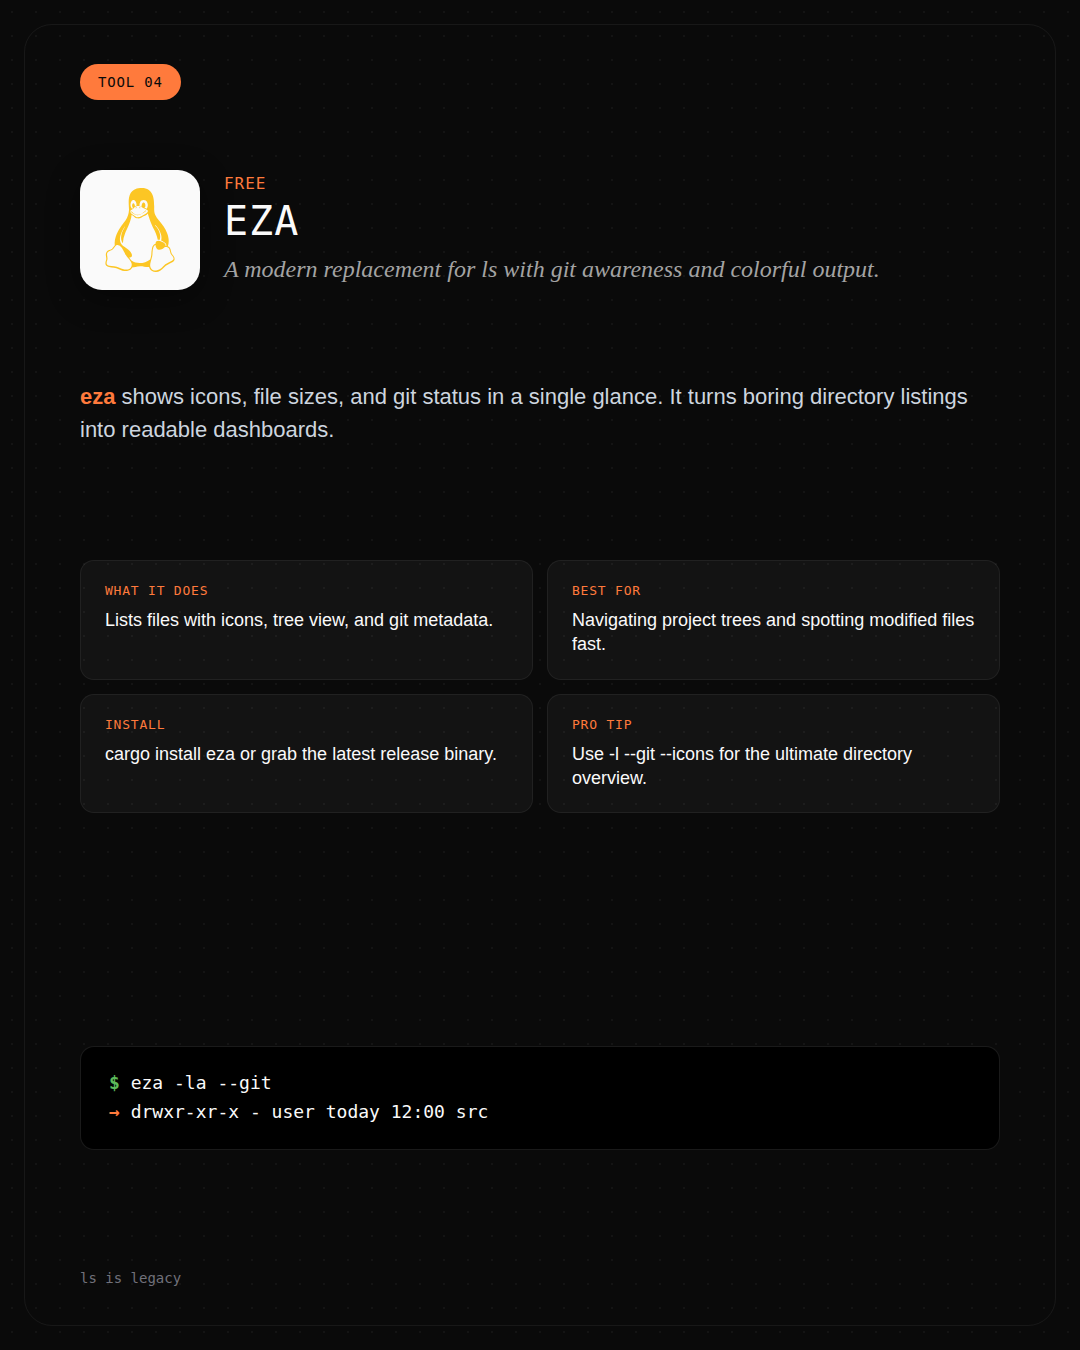Viewport: 1080px width, 1350px height.
Task: Open the PRO TIP card
Action: 773,753
